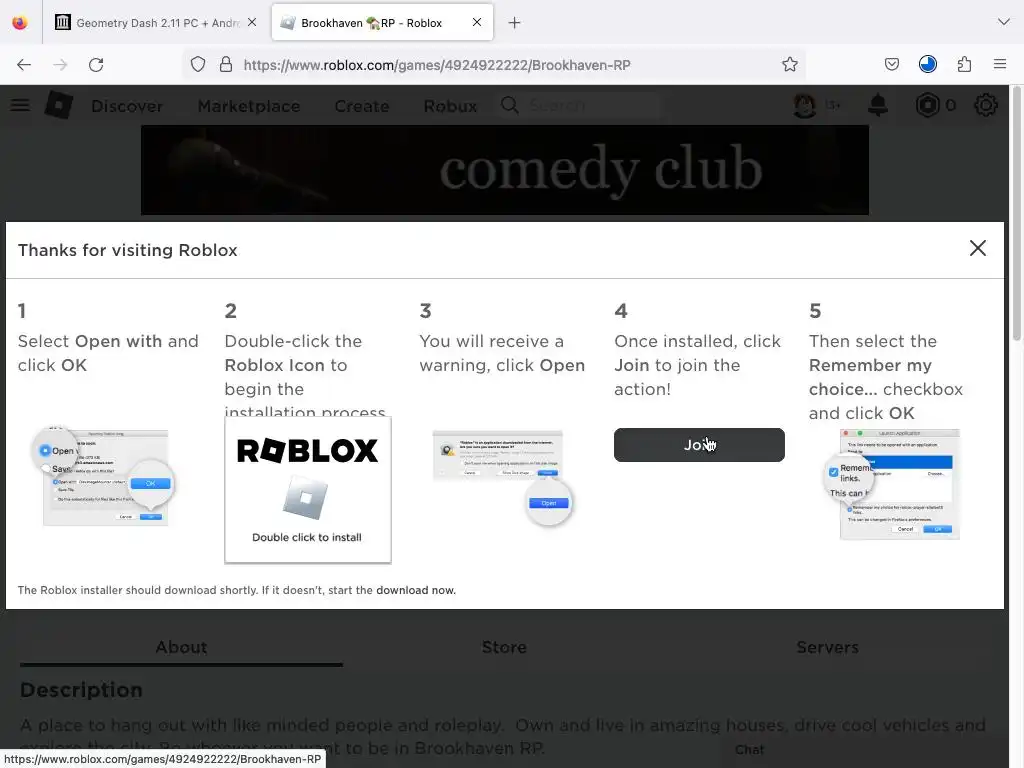Image resolution: width=1024 pixels, height=768 pixels.
Task: Close the Brookhaven RP Roblox tab
Action: (x=477, y=22)
